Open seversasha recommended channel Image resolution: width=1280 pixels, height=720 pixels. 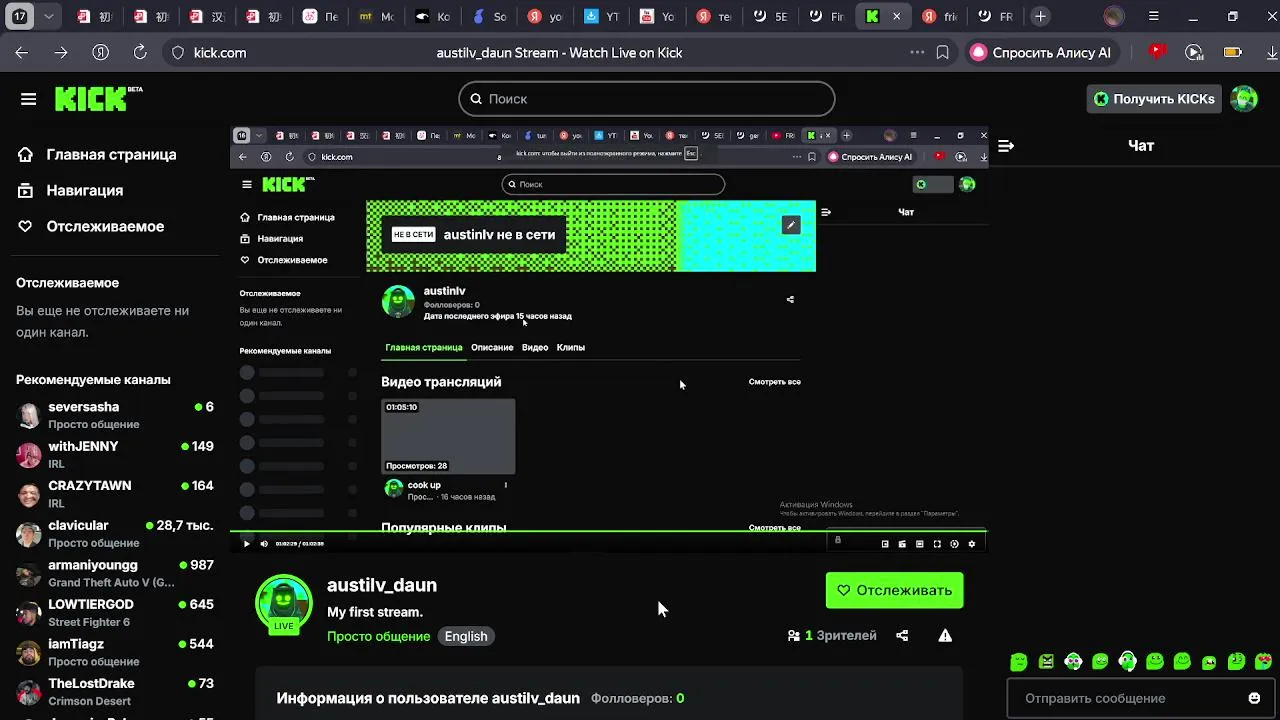(x=115, y=415)
